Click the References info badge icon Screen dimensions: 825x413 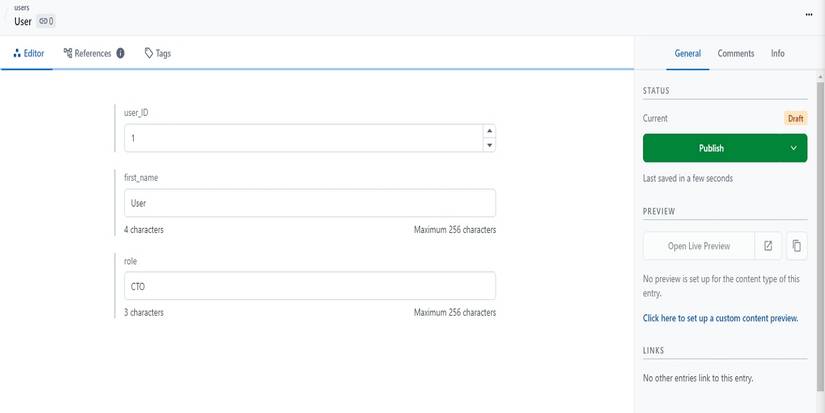(120, 53)
